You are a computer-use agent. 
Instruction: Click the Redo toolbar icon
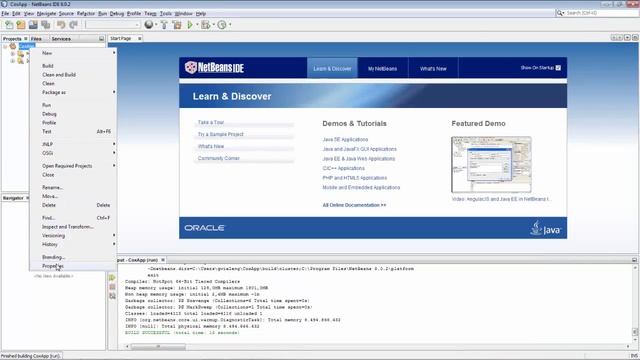coord(73,25)
